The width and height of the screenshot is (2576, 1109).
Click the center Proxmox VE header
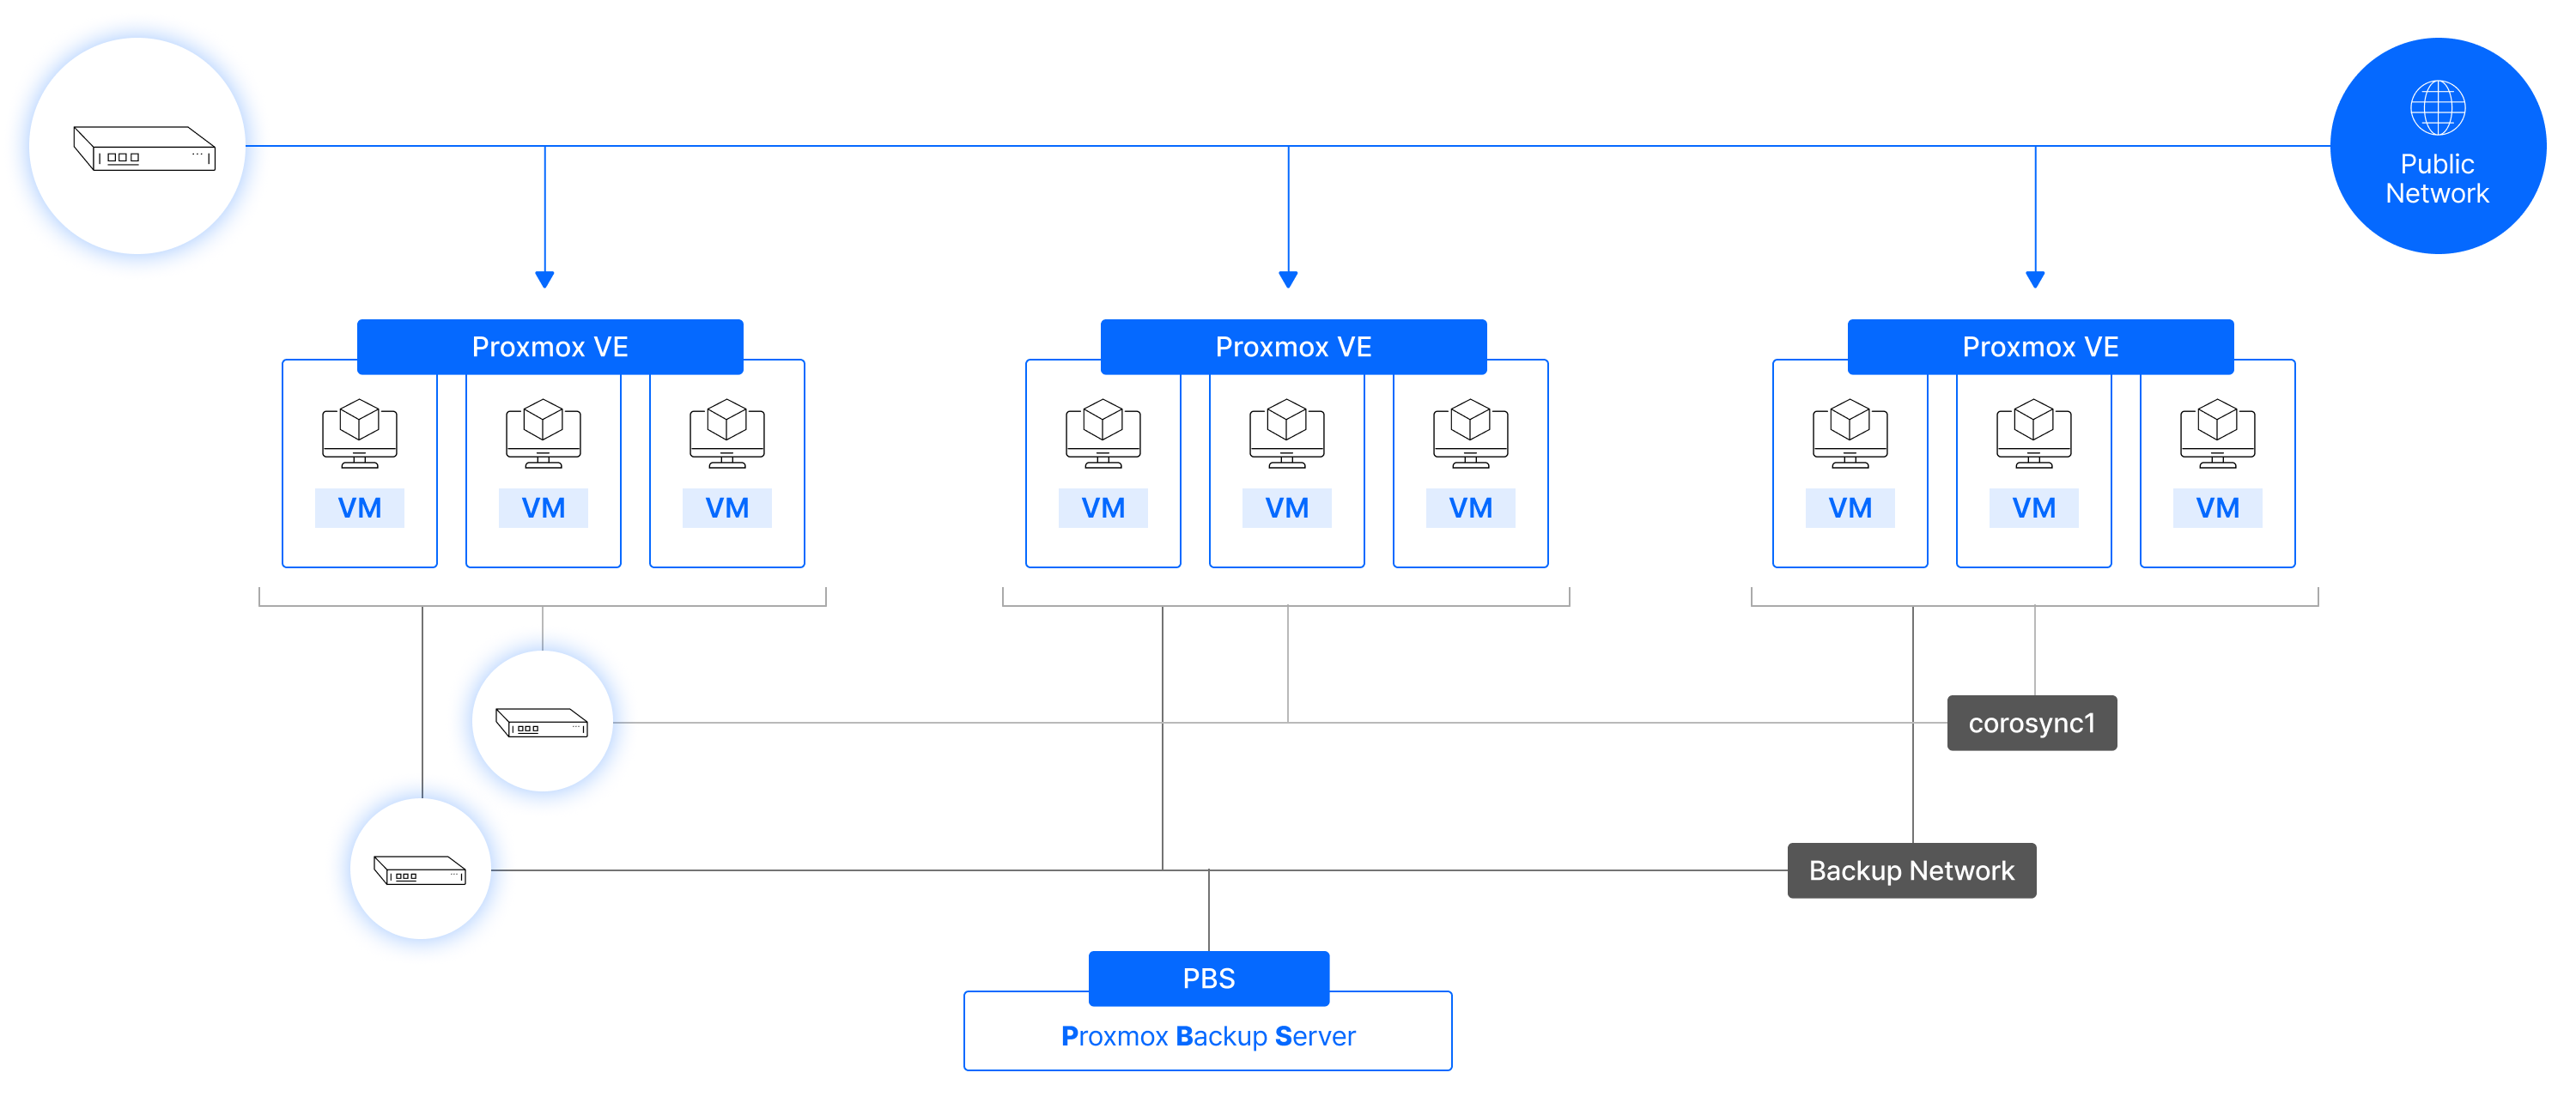click(1293, 347)
